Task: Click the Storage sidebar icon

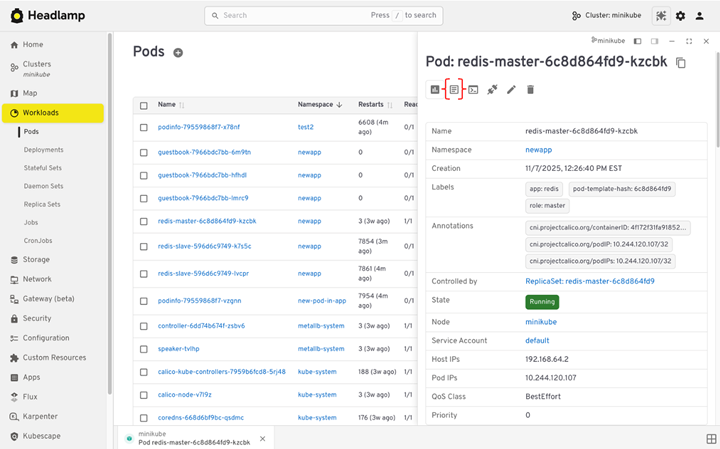Action: (x=14, y=260)
